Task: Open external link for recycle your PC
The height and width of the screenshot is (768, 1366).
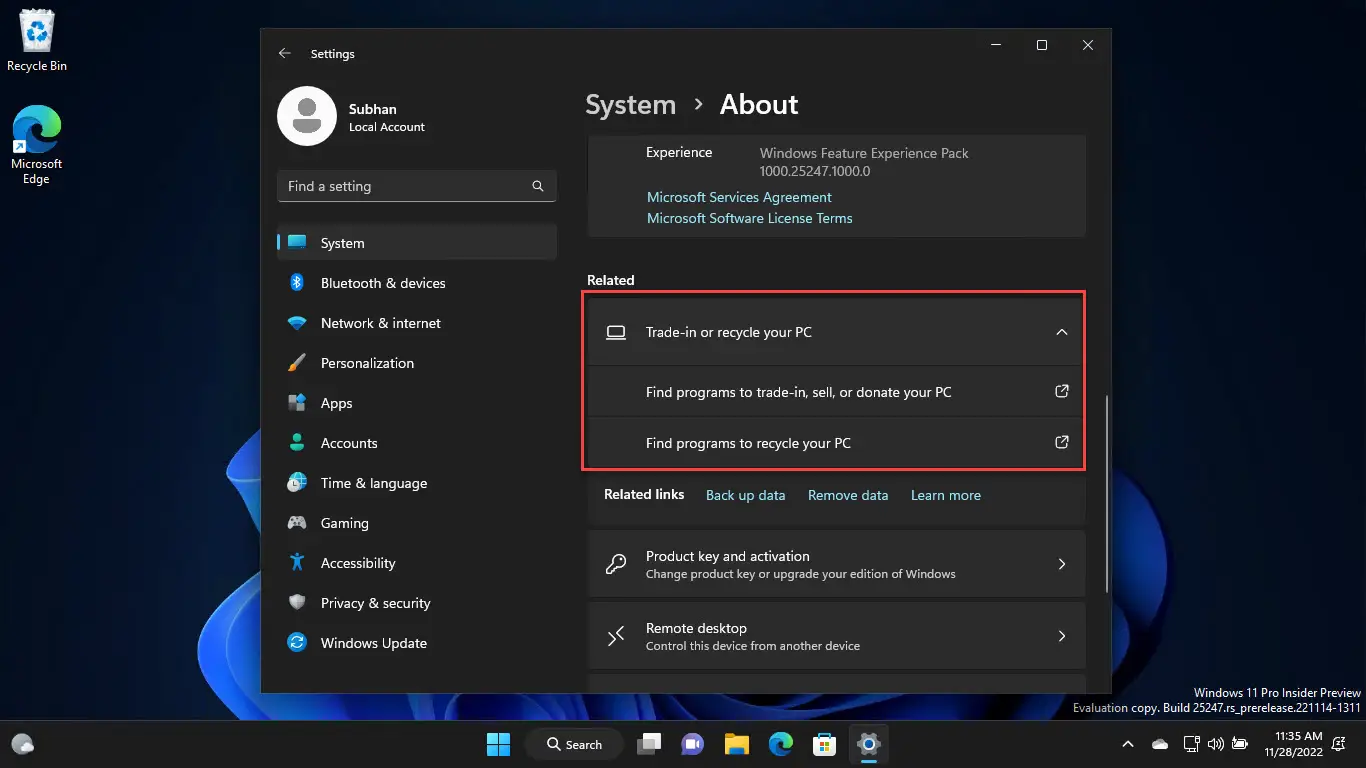Action: (1062, 442)
